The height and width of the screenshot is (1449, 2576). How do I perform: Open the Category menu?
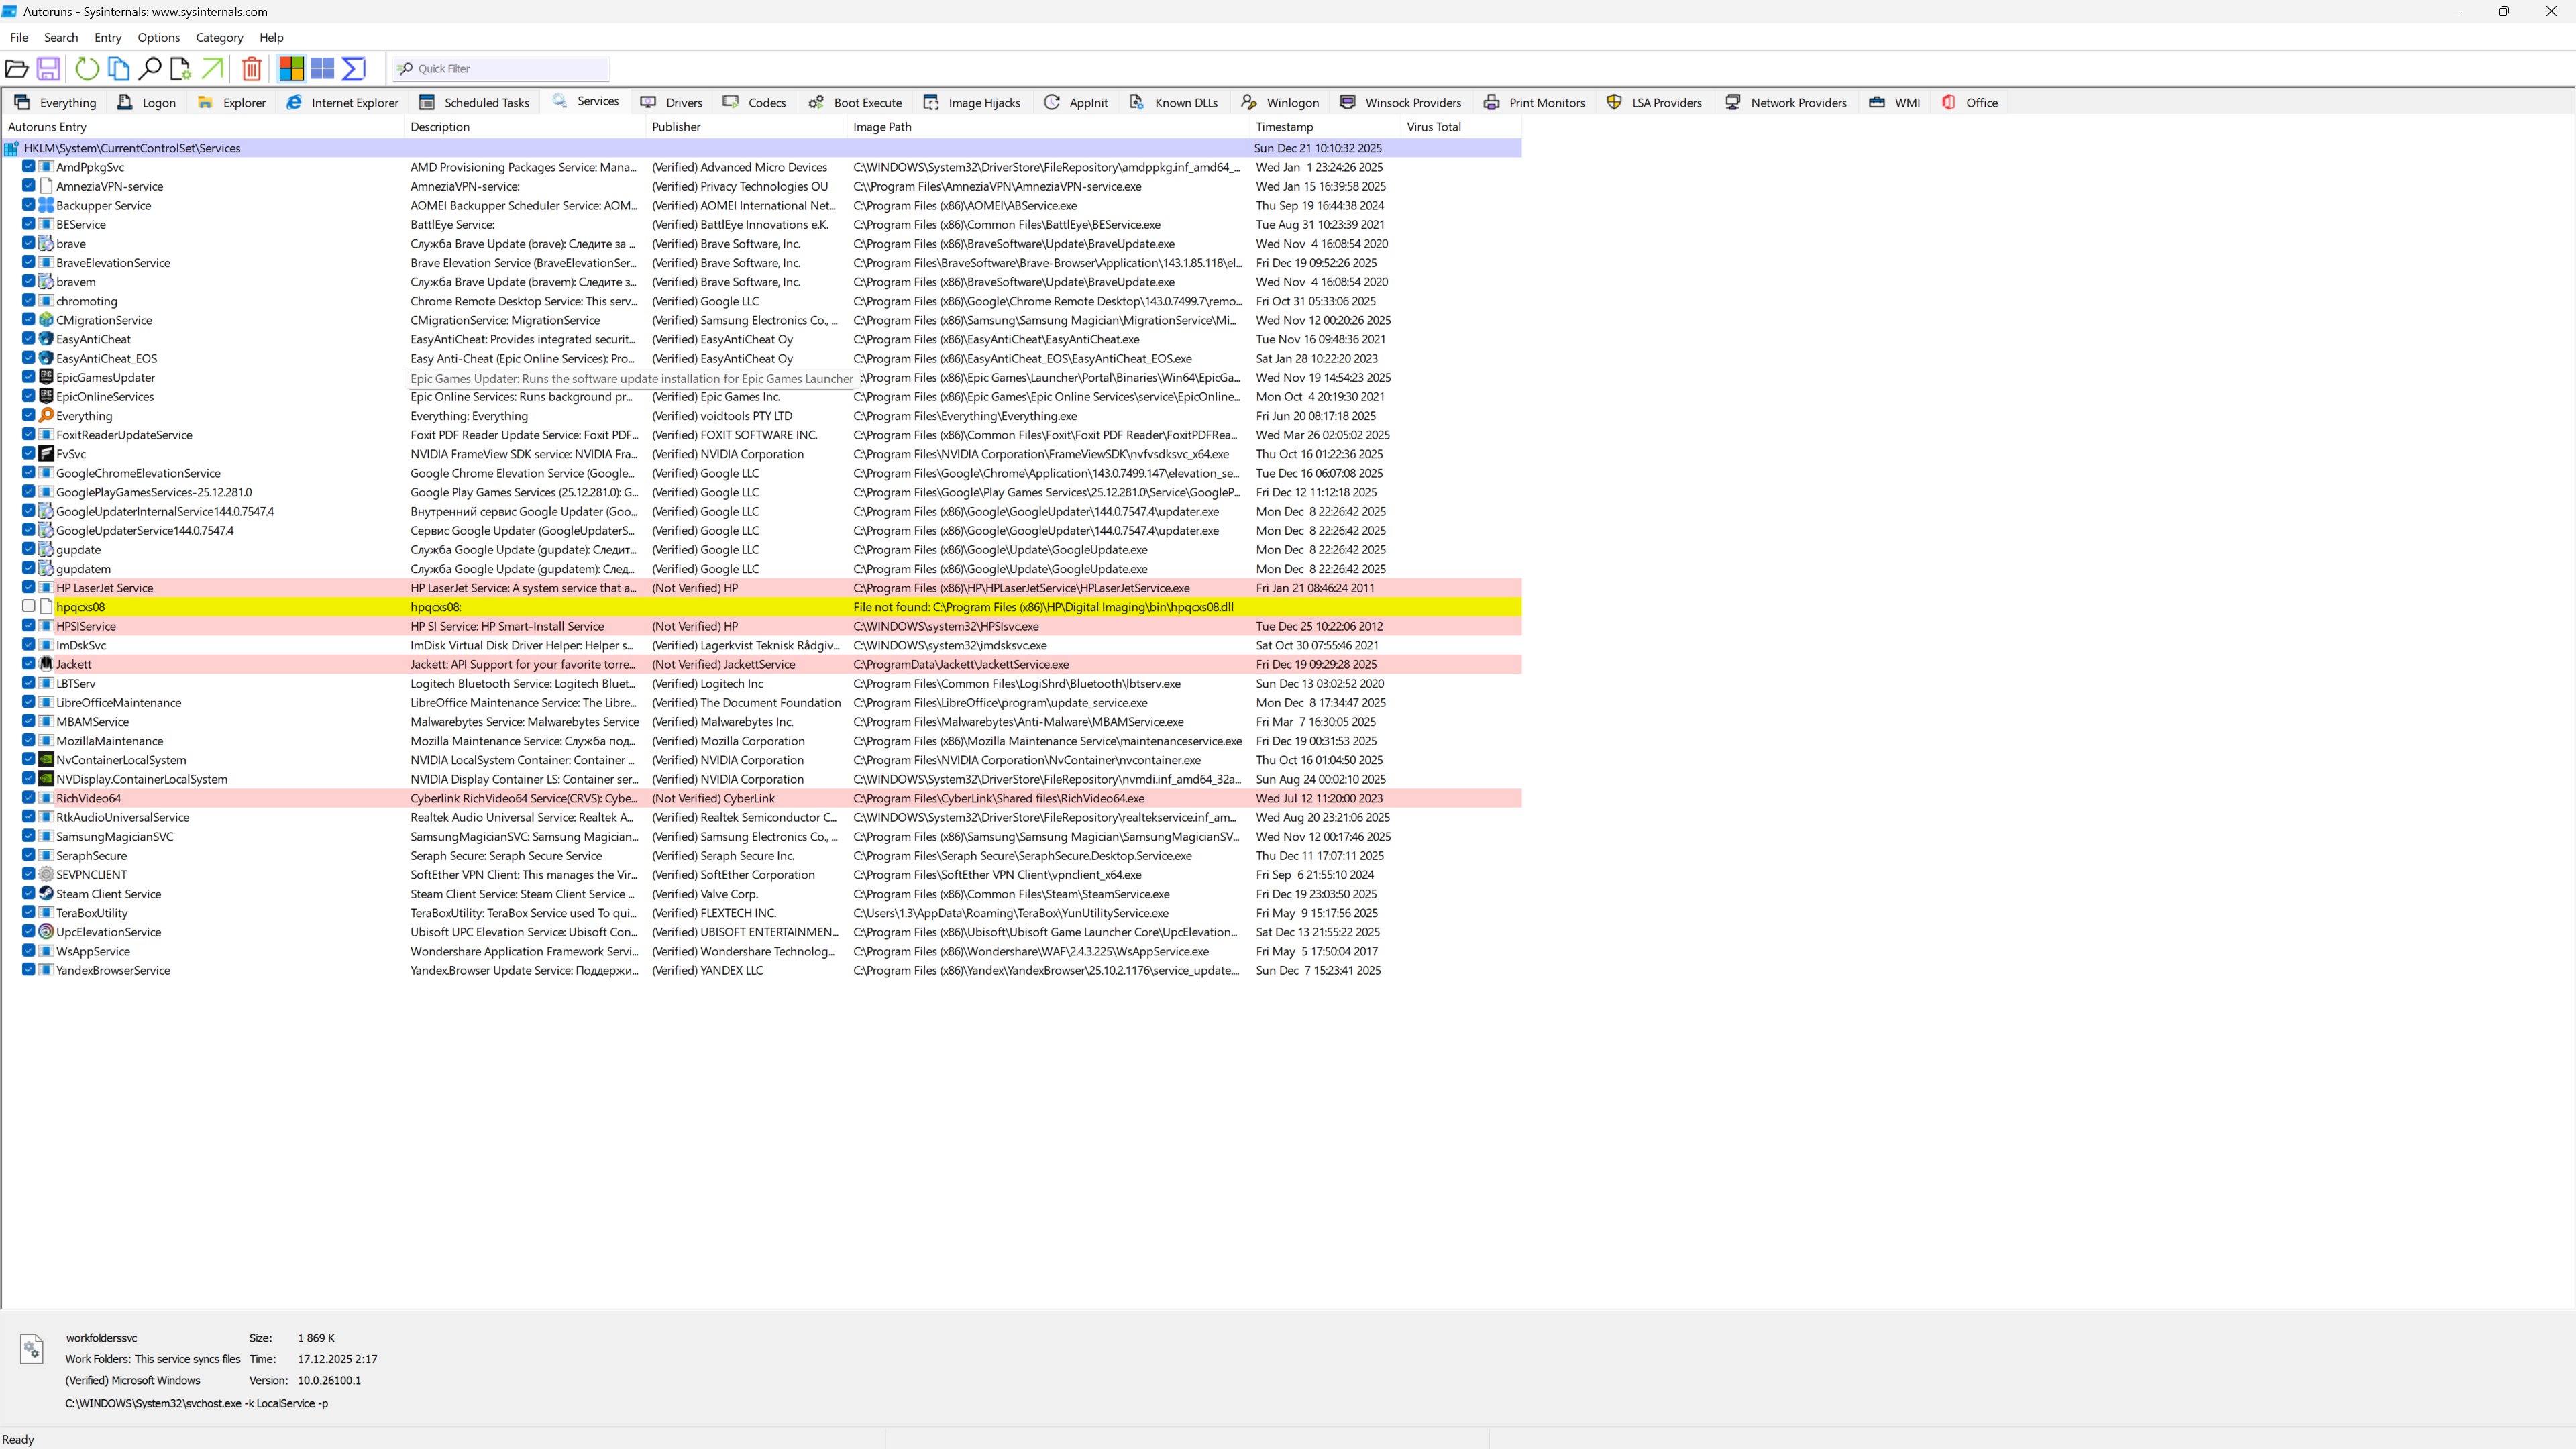tap(219, 37)
